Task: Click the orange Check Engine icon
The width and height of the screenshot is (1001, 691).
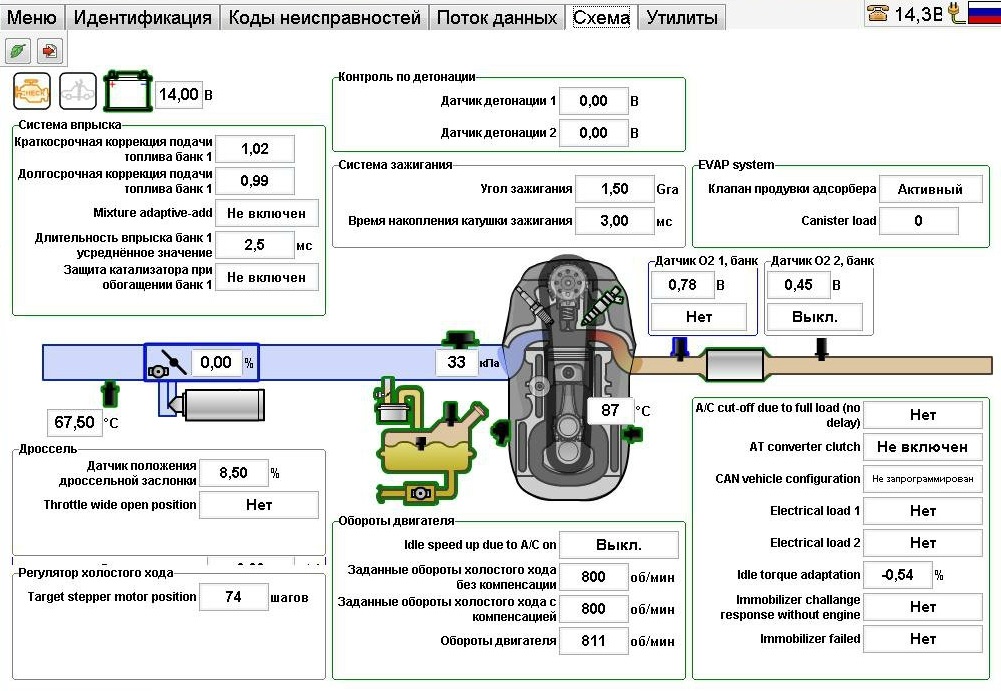Action: [31, 92]
